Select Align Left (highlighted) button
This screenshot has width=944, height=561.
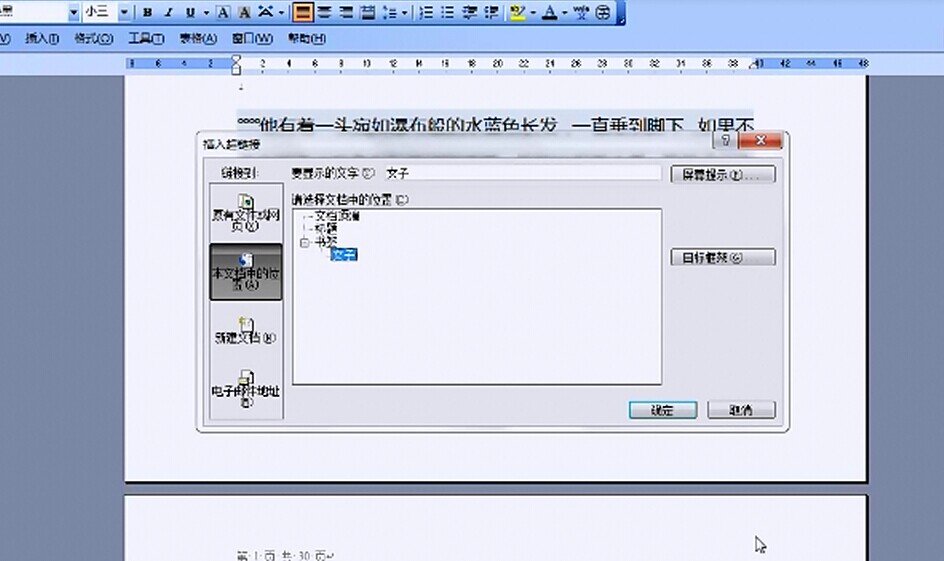pos(303,12)
